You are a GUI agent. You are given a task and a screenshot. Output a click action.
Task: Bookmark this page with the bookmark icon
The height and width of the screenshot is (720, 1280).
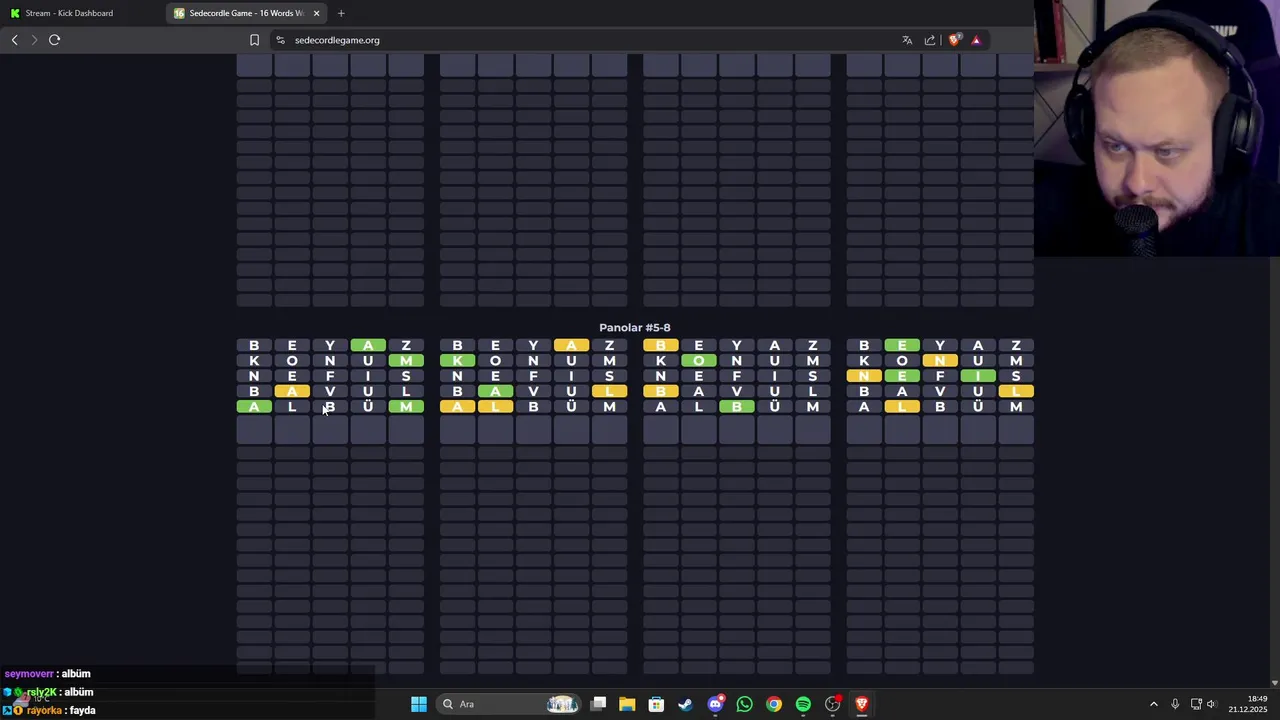coord(254,40)
